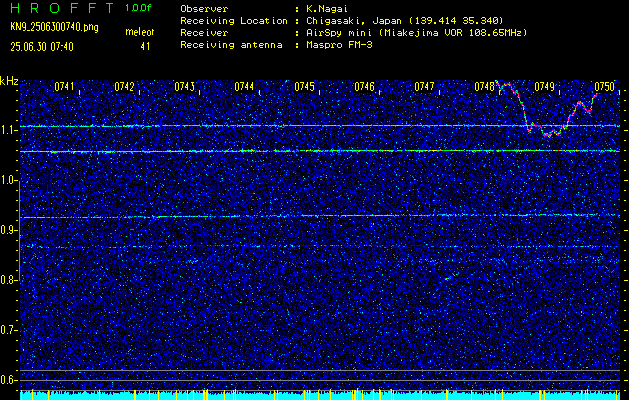The width and height of the screenshot is (629, 400).
Task: Click the 0.9 kHz axis label
Action: click(x=8, y=230)
